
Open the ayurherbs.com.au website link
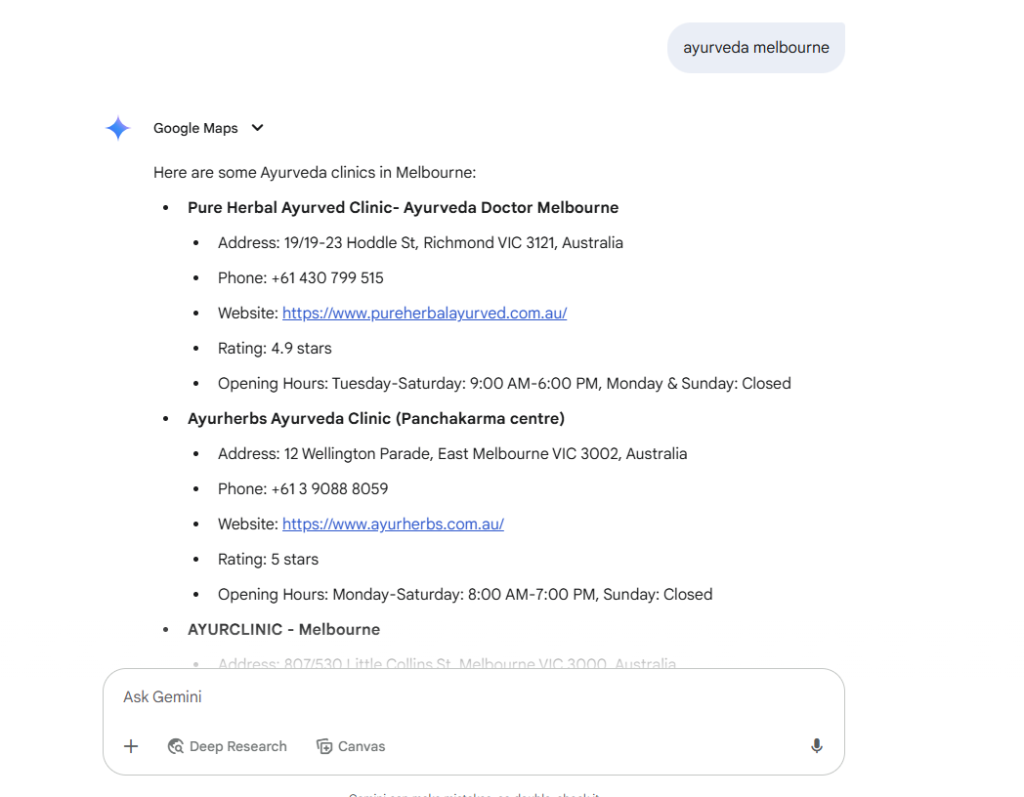click(x=393, y=524)
